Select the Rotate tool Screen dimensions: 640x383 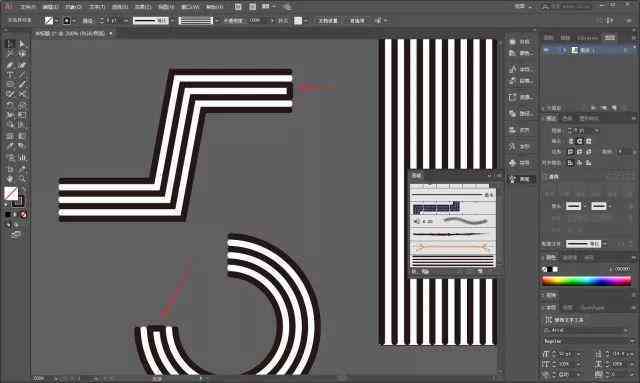pyautogui.click(x=10, y=105)
